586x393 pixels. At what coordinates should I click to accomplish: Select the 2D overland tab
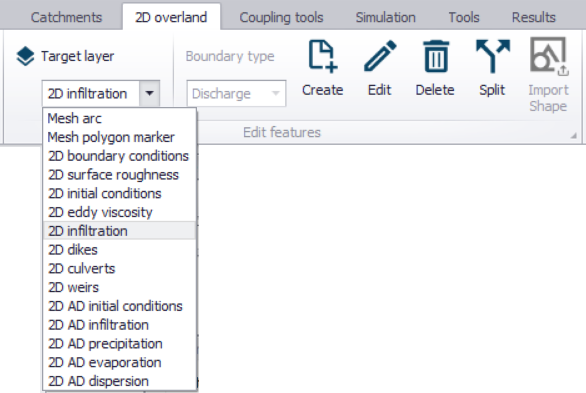pos(171,17)
